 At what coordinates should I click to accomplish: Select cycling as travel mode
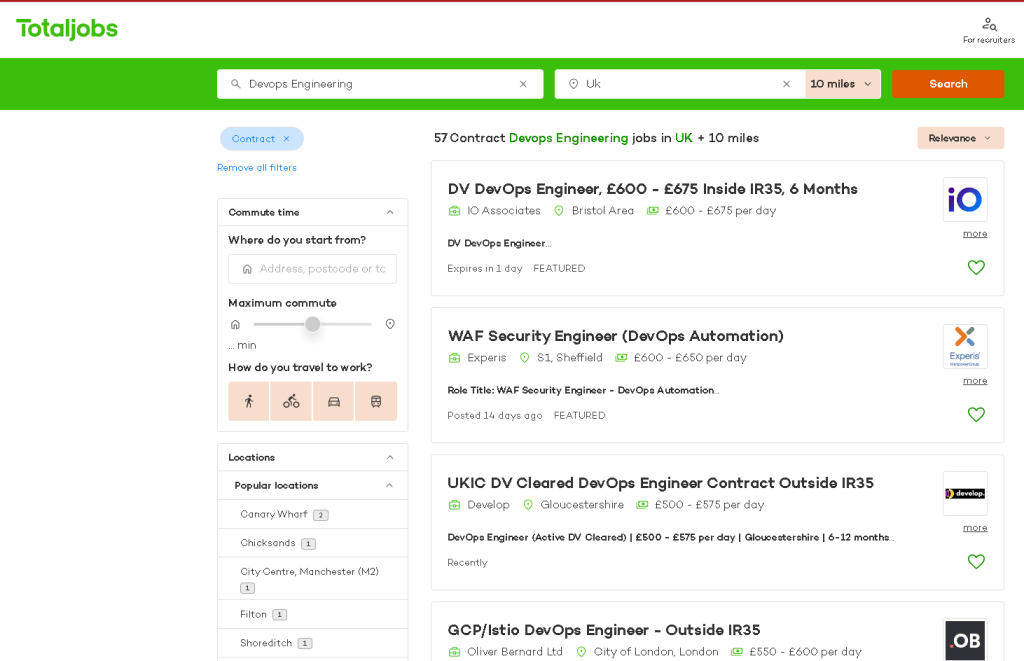pyautogui.click(x=291, y=401)
